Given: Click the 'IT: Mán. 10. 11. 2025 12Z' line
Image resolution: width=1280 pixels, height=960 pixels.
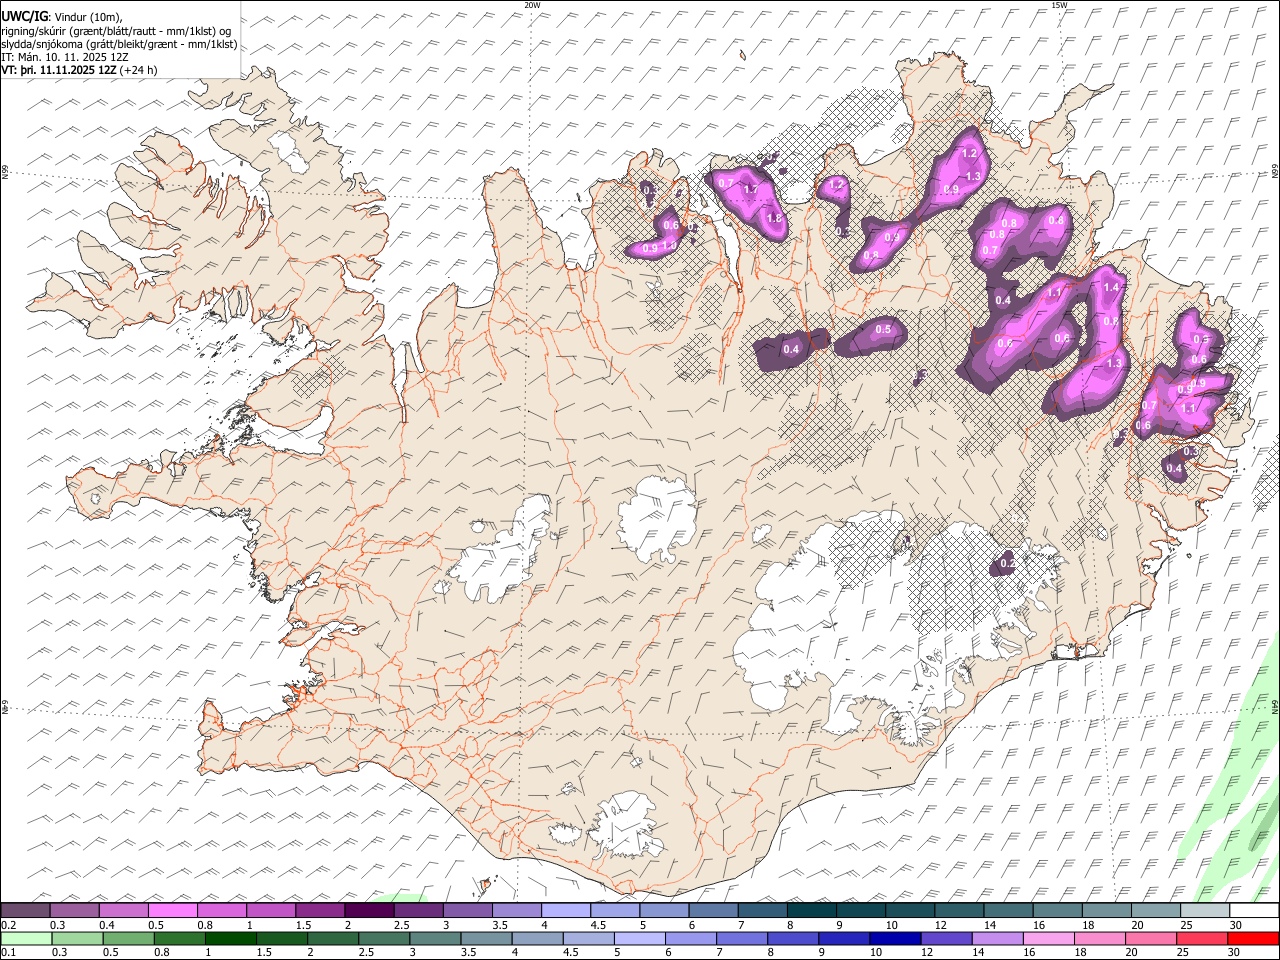Looking at the screenshot, I should tap(65, 57).
